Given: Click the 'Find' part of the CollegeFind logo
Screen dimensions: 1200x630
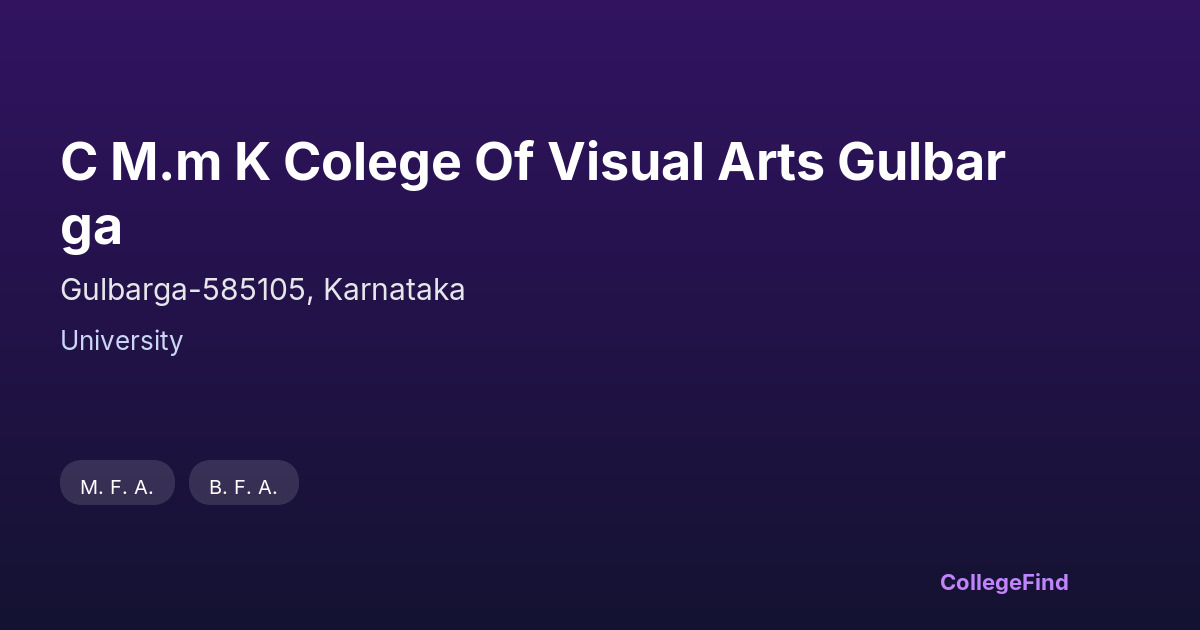Looking at the screenshot, I should tap(1045, 582).
